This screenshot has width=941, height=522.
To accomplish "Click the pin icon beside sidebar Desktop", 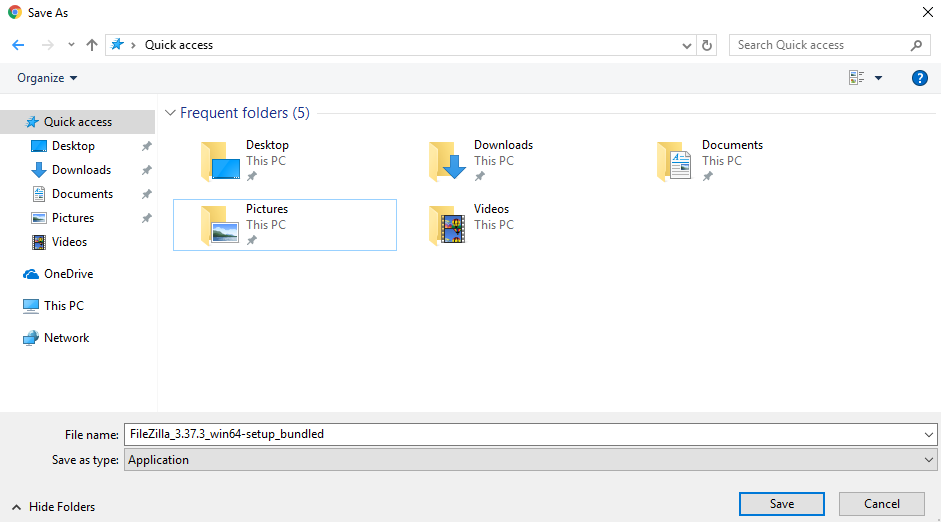I will pos(146,146).
